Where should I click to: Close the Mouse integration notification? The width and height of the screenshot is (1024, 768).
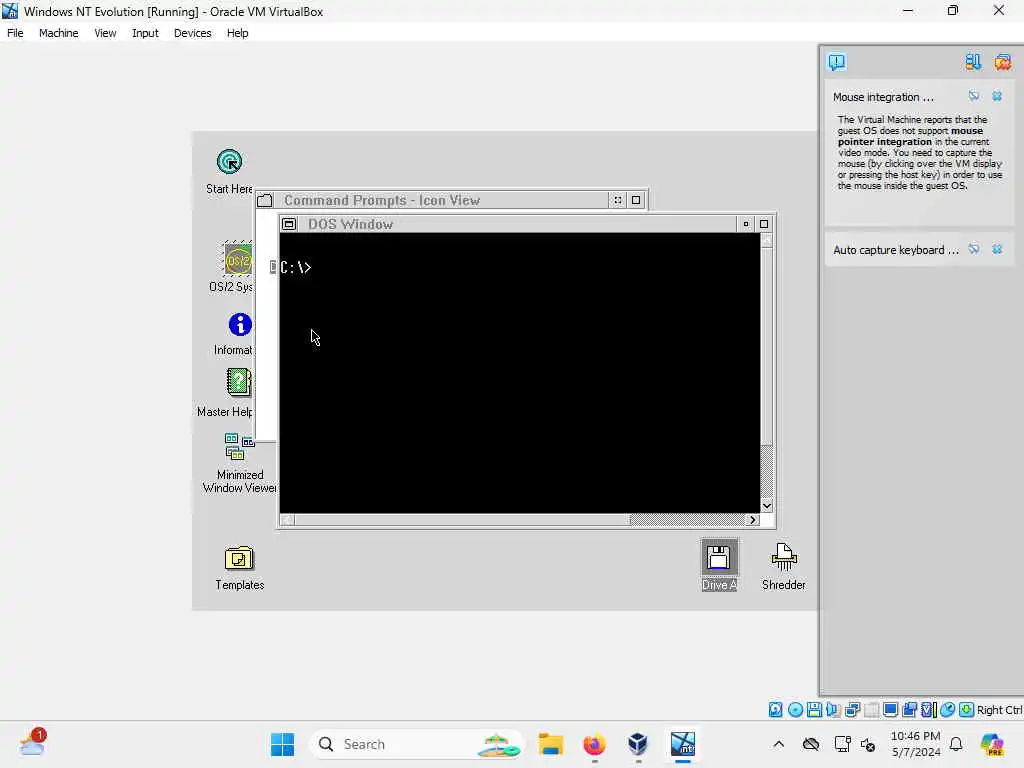tap(997, 97)
